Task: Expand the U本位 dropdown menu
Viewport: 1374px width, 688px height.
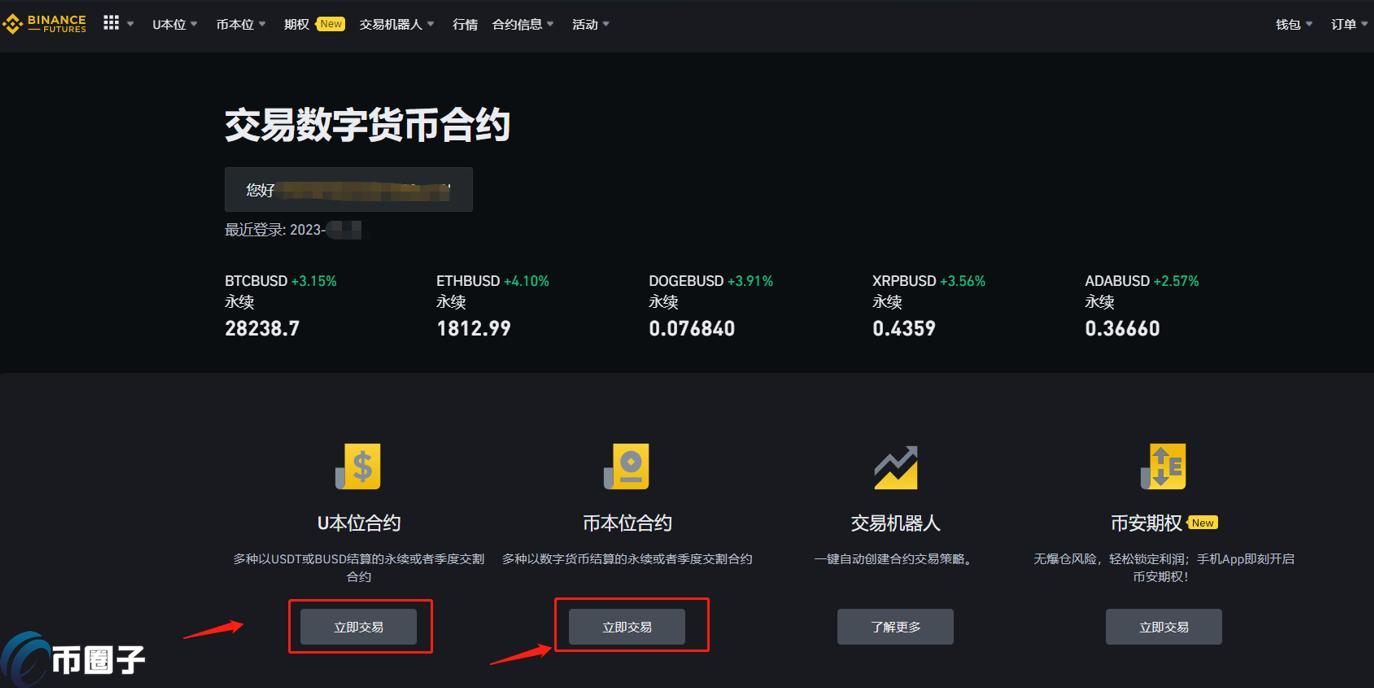Action: click(175, 24)
